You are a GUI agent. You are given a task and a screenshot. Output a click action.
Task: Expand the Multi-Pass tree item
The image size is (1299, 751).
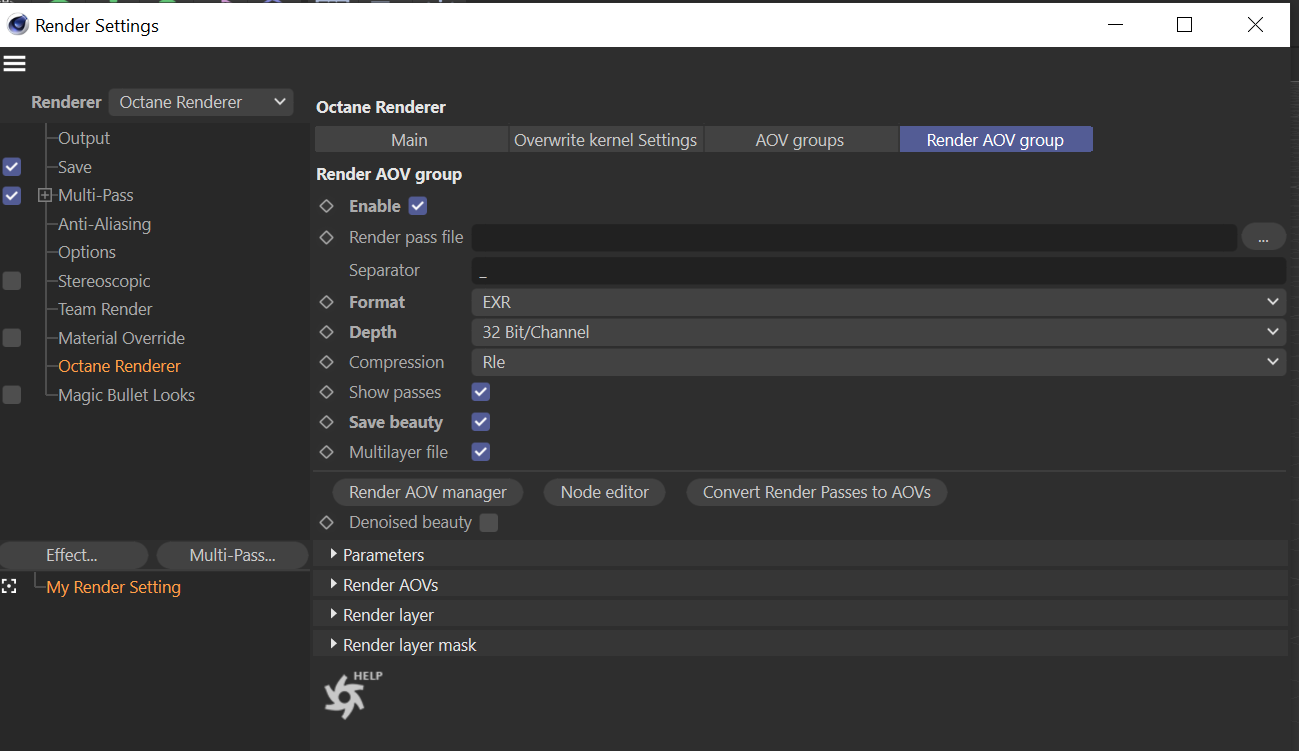coord(45,196)
